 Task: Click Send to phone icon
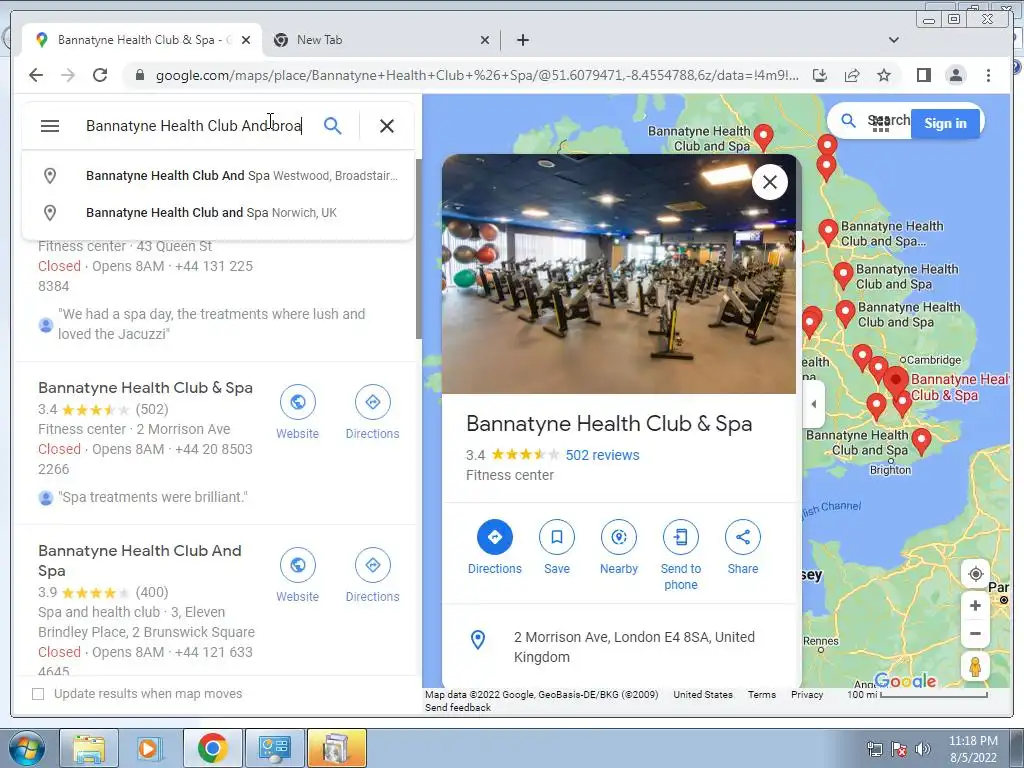click(x=680, y=537)
